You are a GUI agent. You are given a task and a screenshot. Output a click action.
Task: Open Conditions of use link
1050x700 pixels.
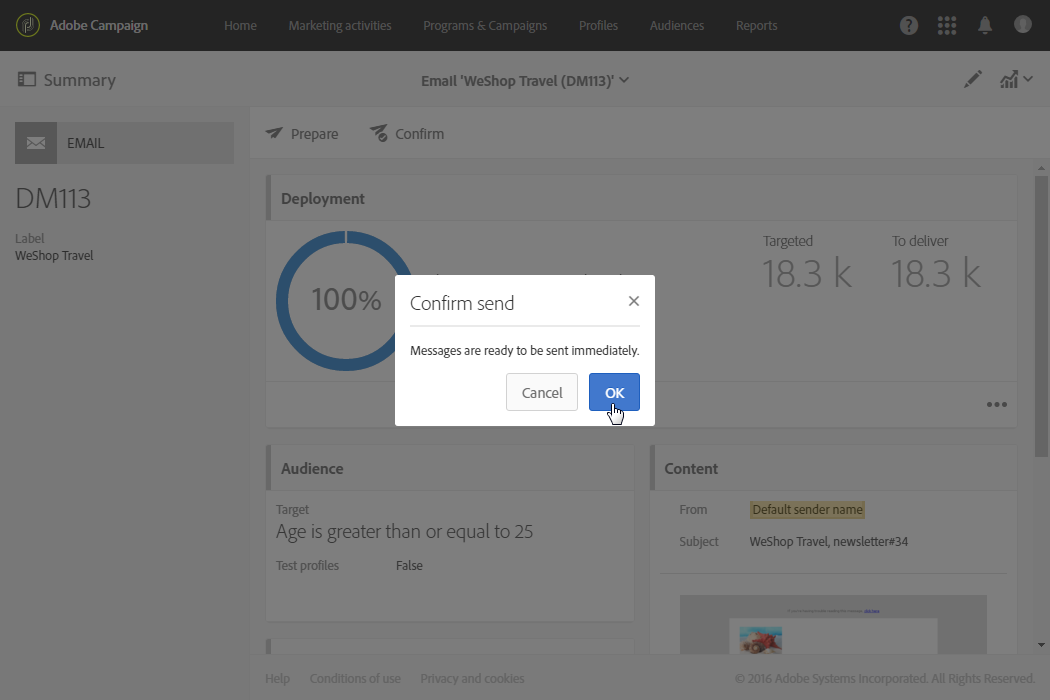355,679
